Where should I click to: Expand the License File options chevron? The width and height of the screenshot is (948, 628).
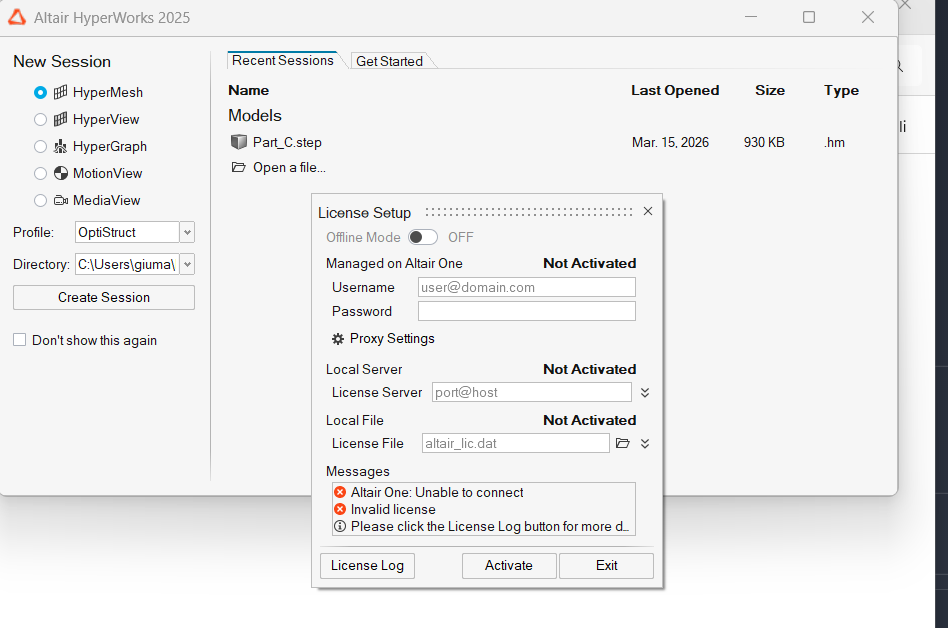point(645,444)
